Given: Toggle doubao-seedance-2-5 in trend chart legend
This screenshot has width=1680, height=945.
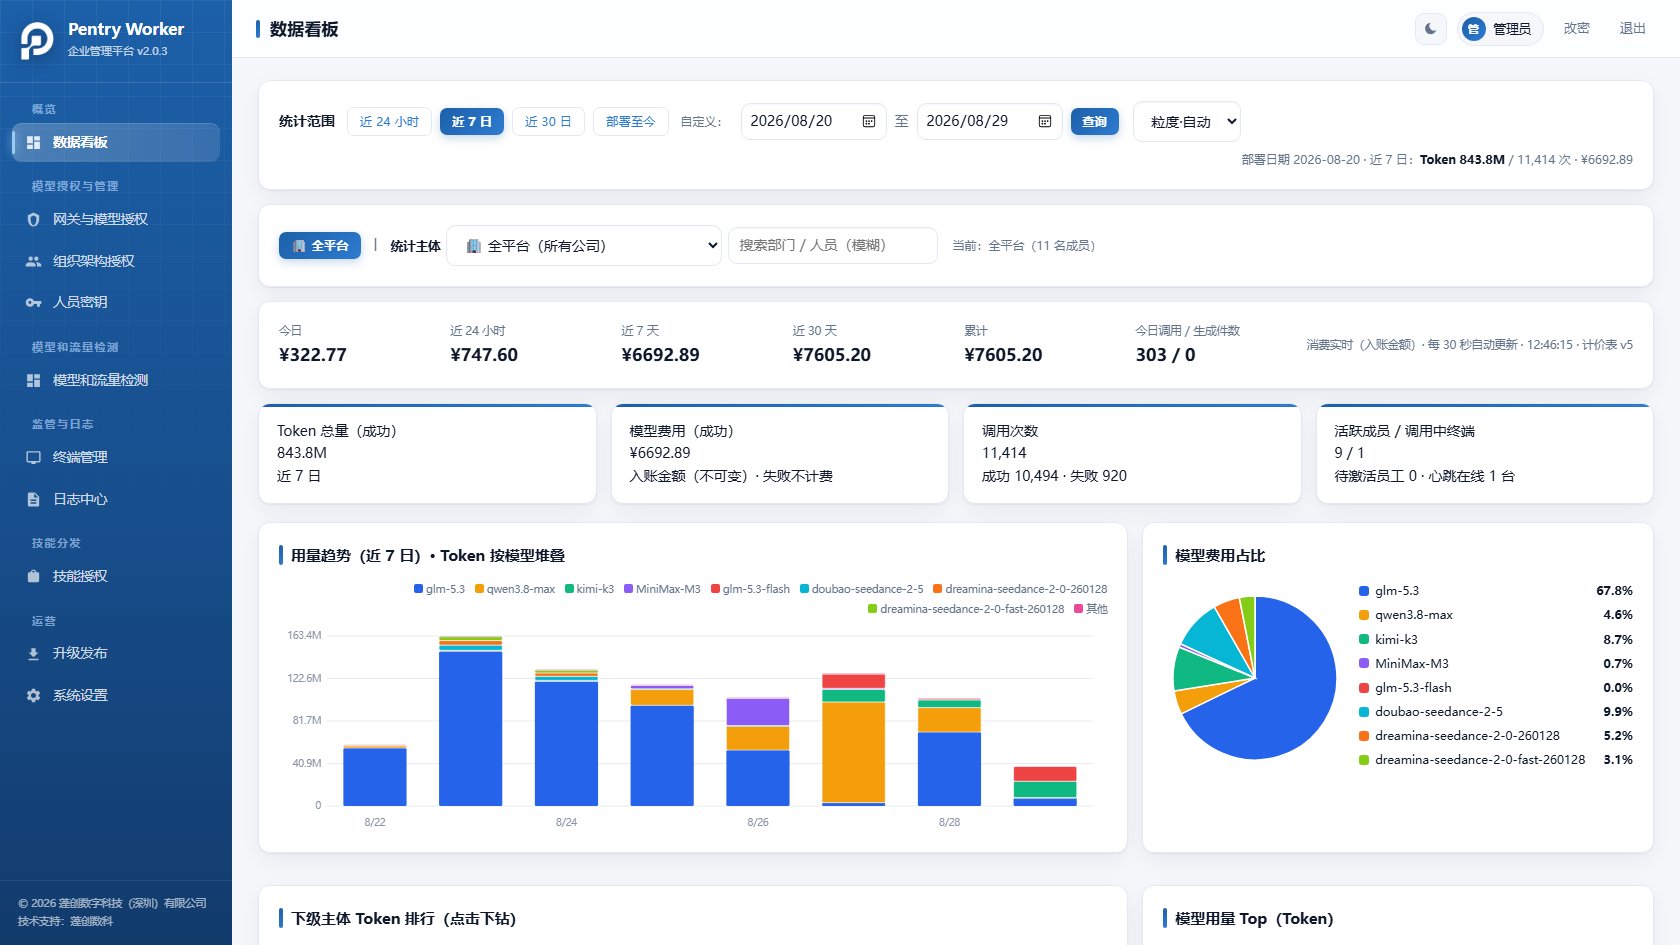Looking at the screenshot, I should (x=862, y=589).
